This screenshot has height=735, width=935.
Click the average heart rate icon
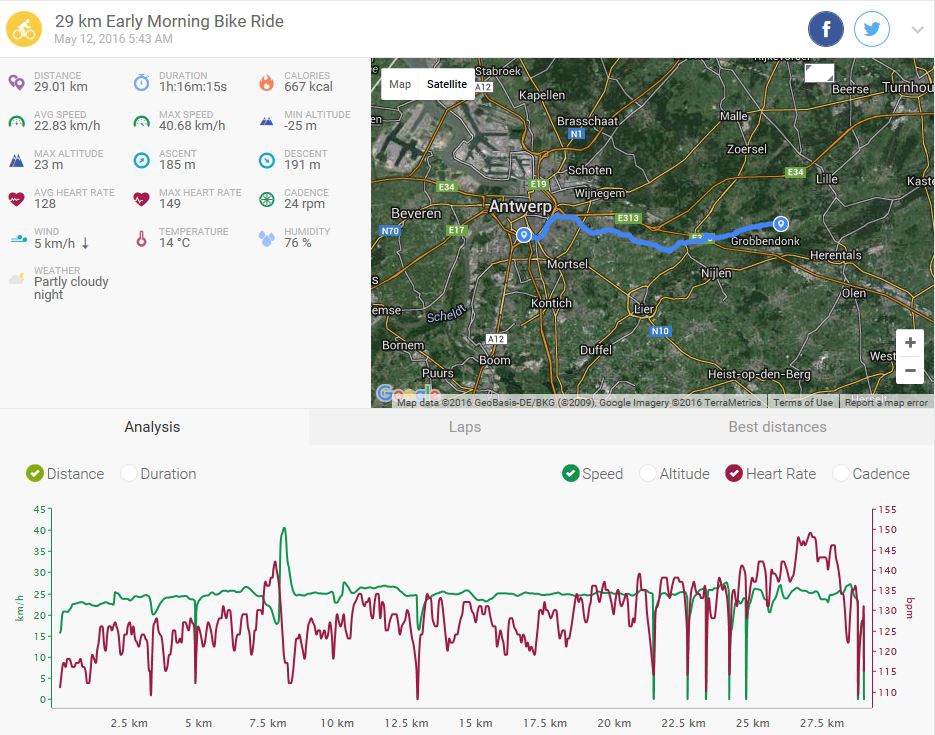(16, 199)
